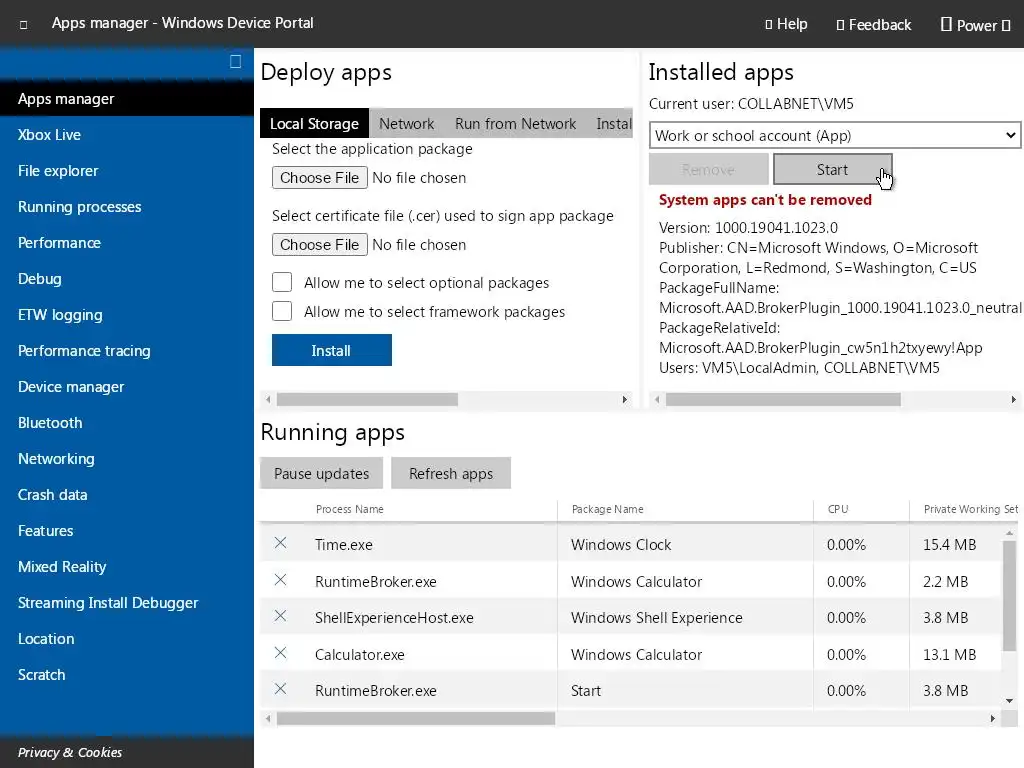1024x768 pixels.
Task: Pause updates for running apps
Action: [321, 474]
